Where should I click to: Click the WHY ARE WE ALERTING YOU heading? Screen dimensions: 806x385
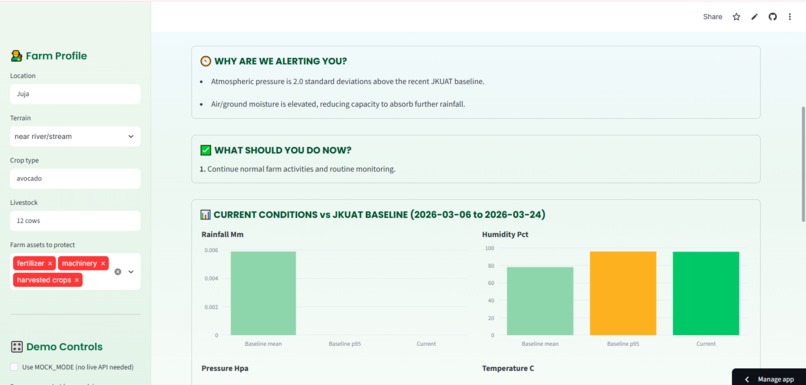(x=281, y=61)
